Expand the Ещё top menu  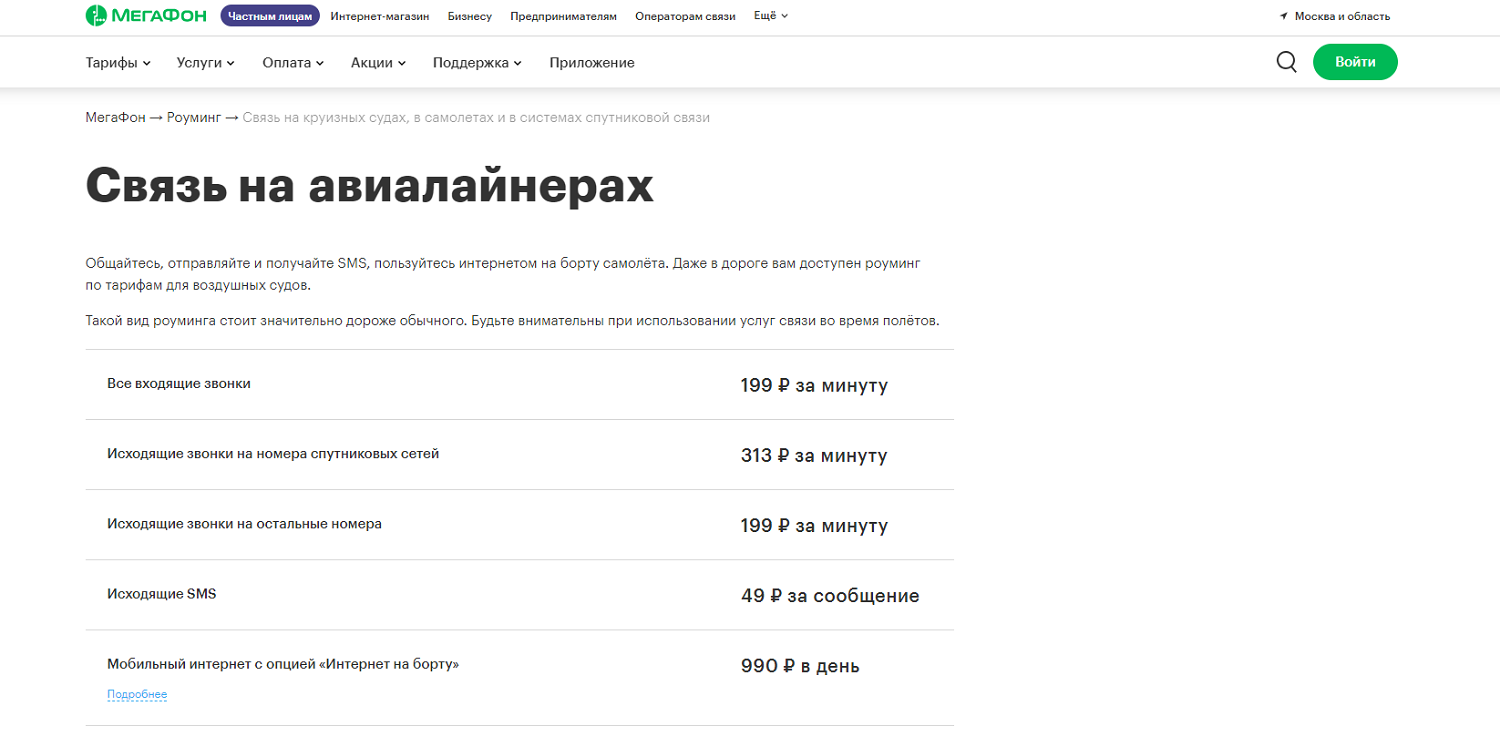tap(770, 16)
